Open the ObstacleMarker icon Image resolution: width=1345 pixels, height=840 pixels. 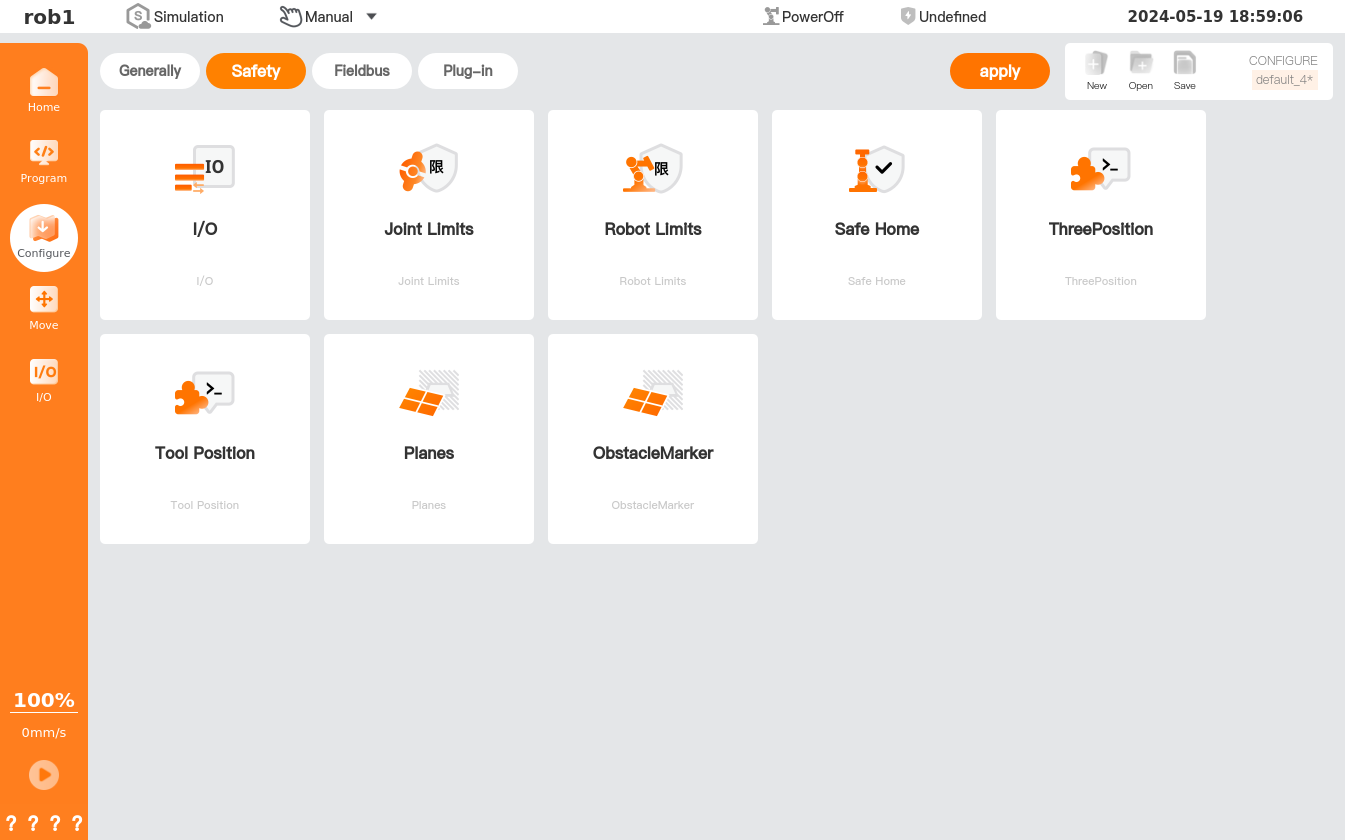pos(653,393)
